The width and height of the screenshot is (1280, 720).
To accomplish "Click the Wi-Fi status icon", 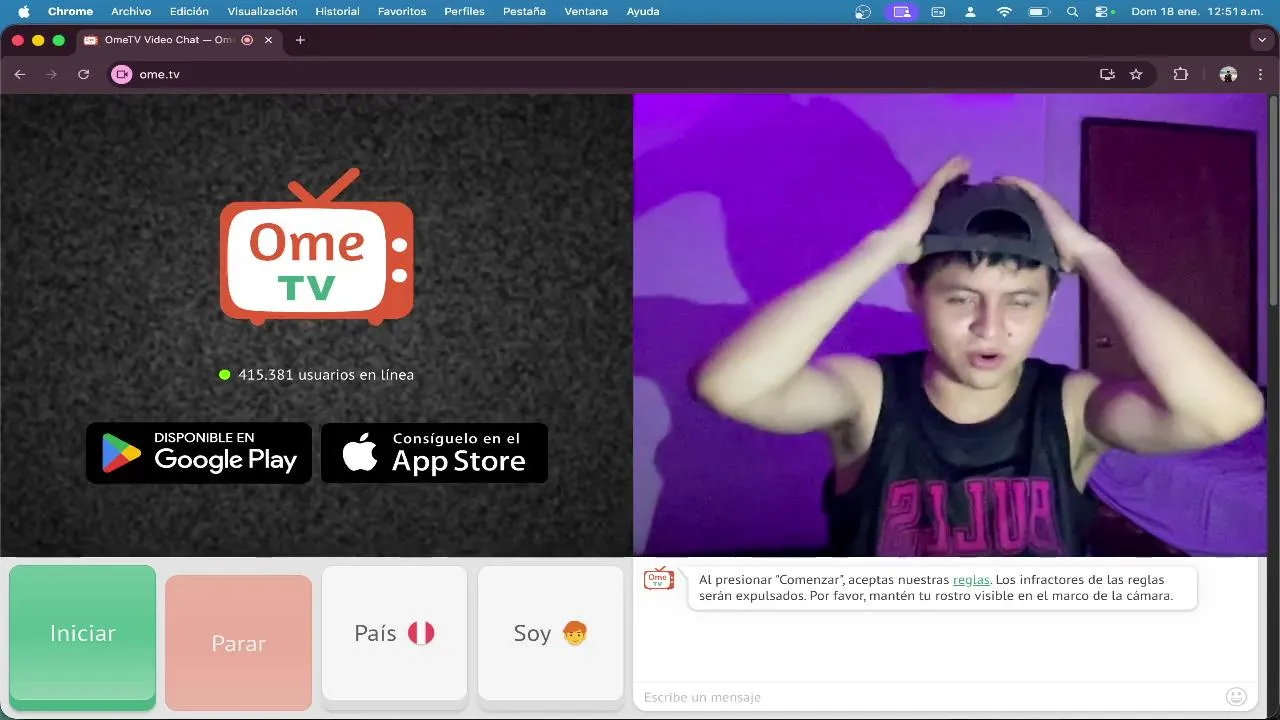I will tap(1004, 12).
